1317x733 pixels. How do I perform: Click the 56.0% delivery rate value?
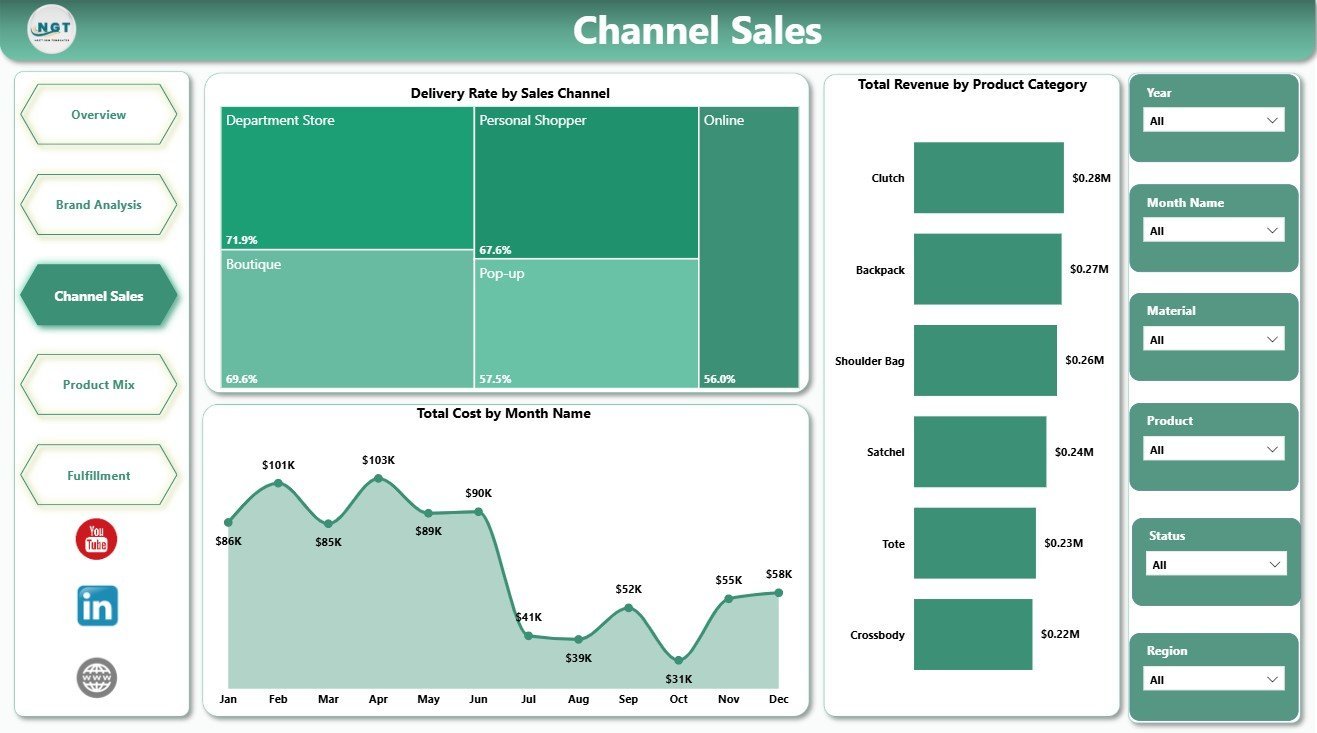pyautogui.click(x=720, y=379)
